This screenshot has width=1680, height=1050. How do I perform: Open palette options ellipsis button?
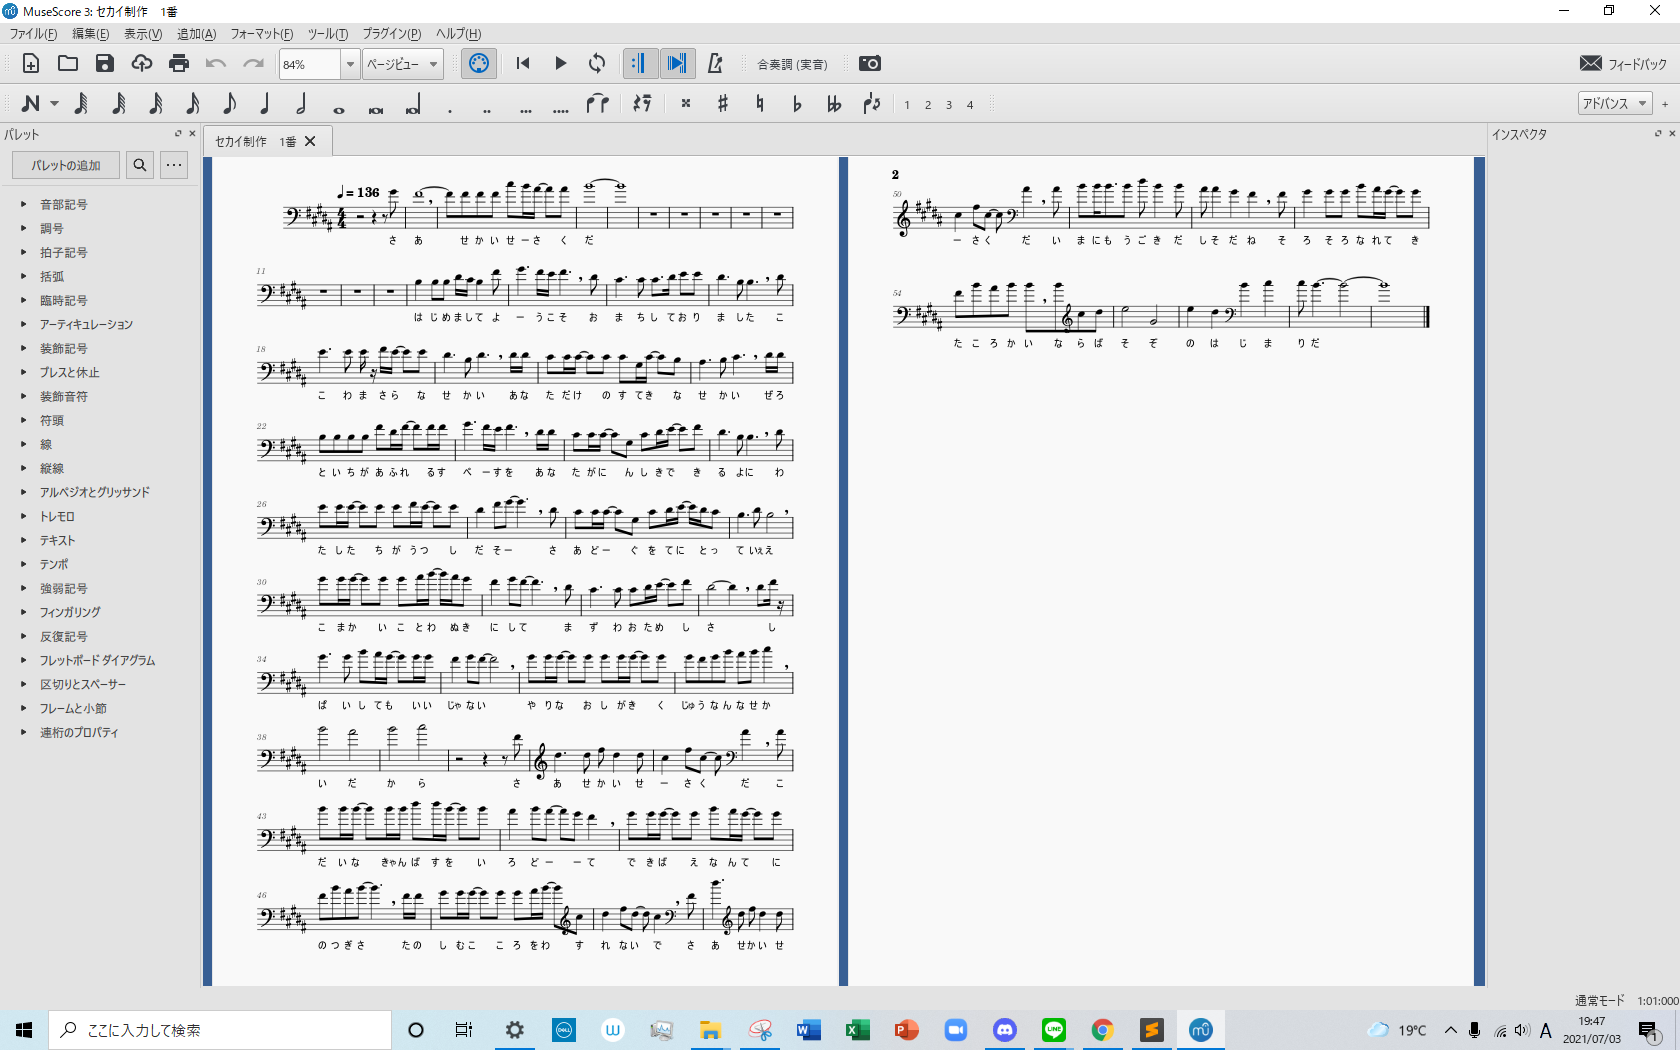point(174,165)
